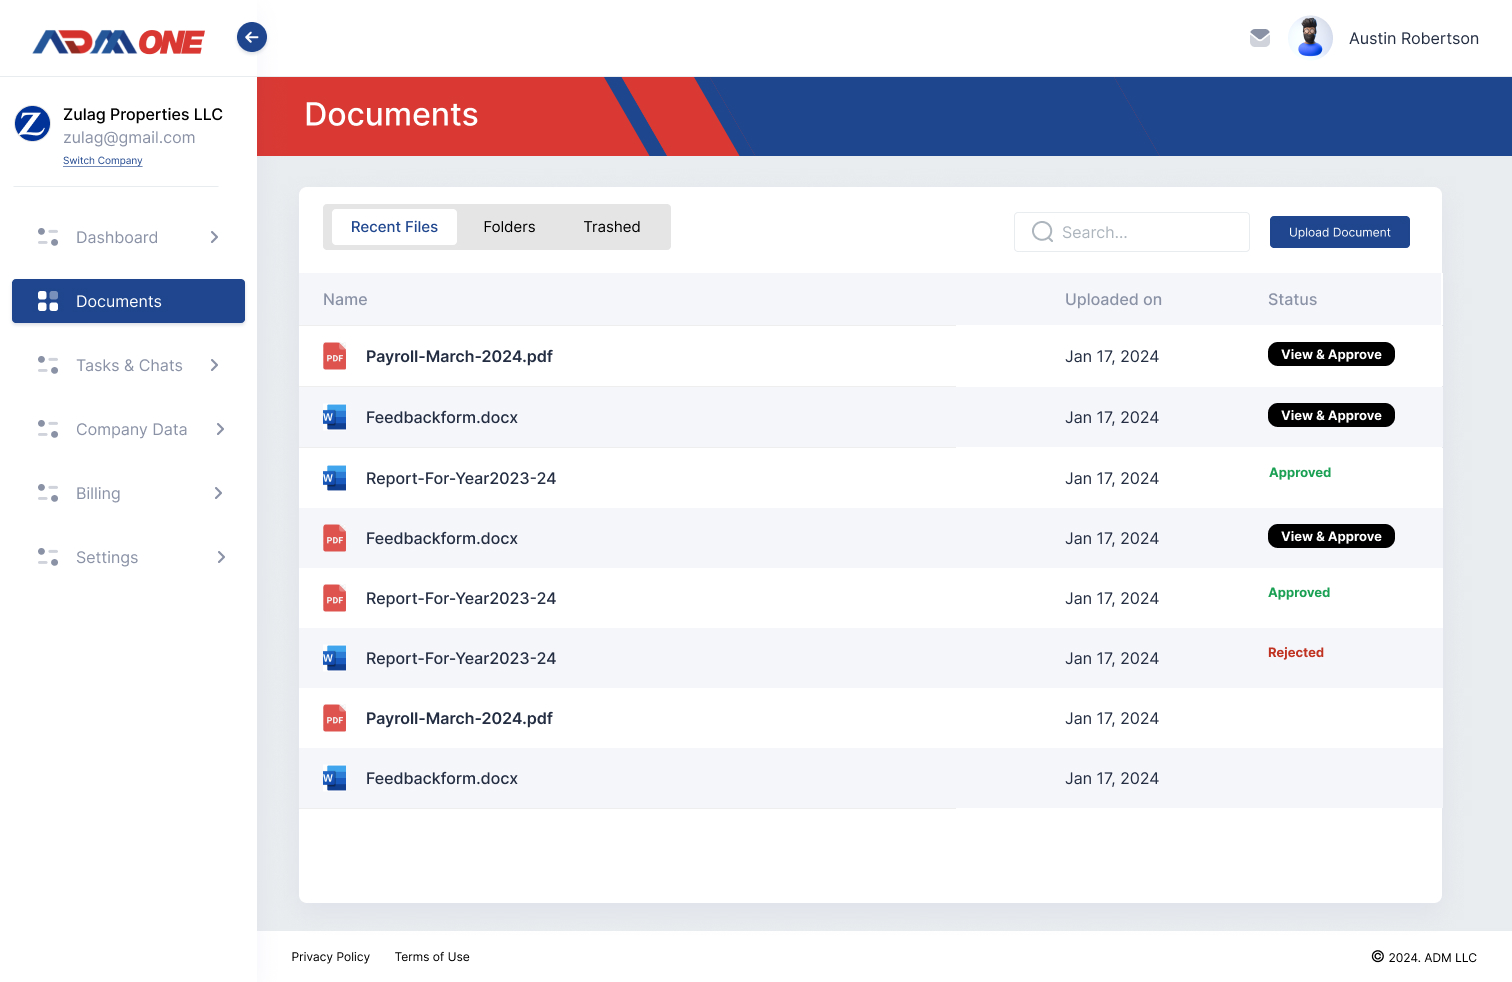1512x982 pixels.
Task: Select the Recent Files tab
Action: (x=394, y=227)
